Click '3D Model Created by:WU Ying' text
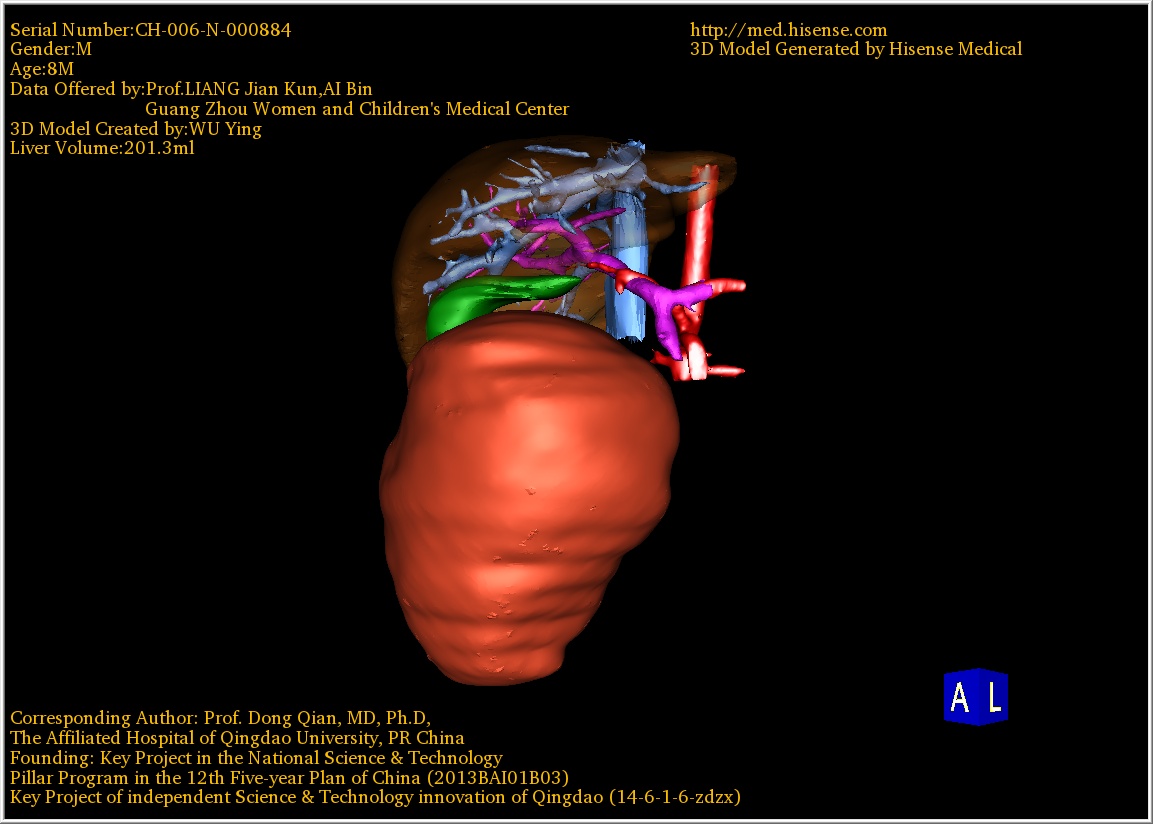This screenshot has width=1153, height=824. coord(135,129)
